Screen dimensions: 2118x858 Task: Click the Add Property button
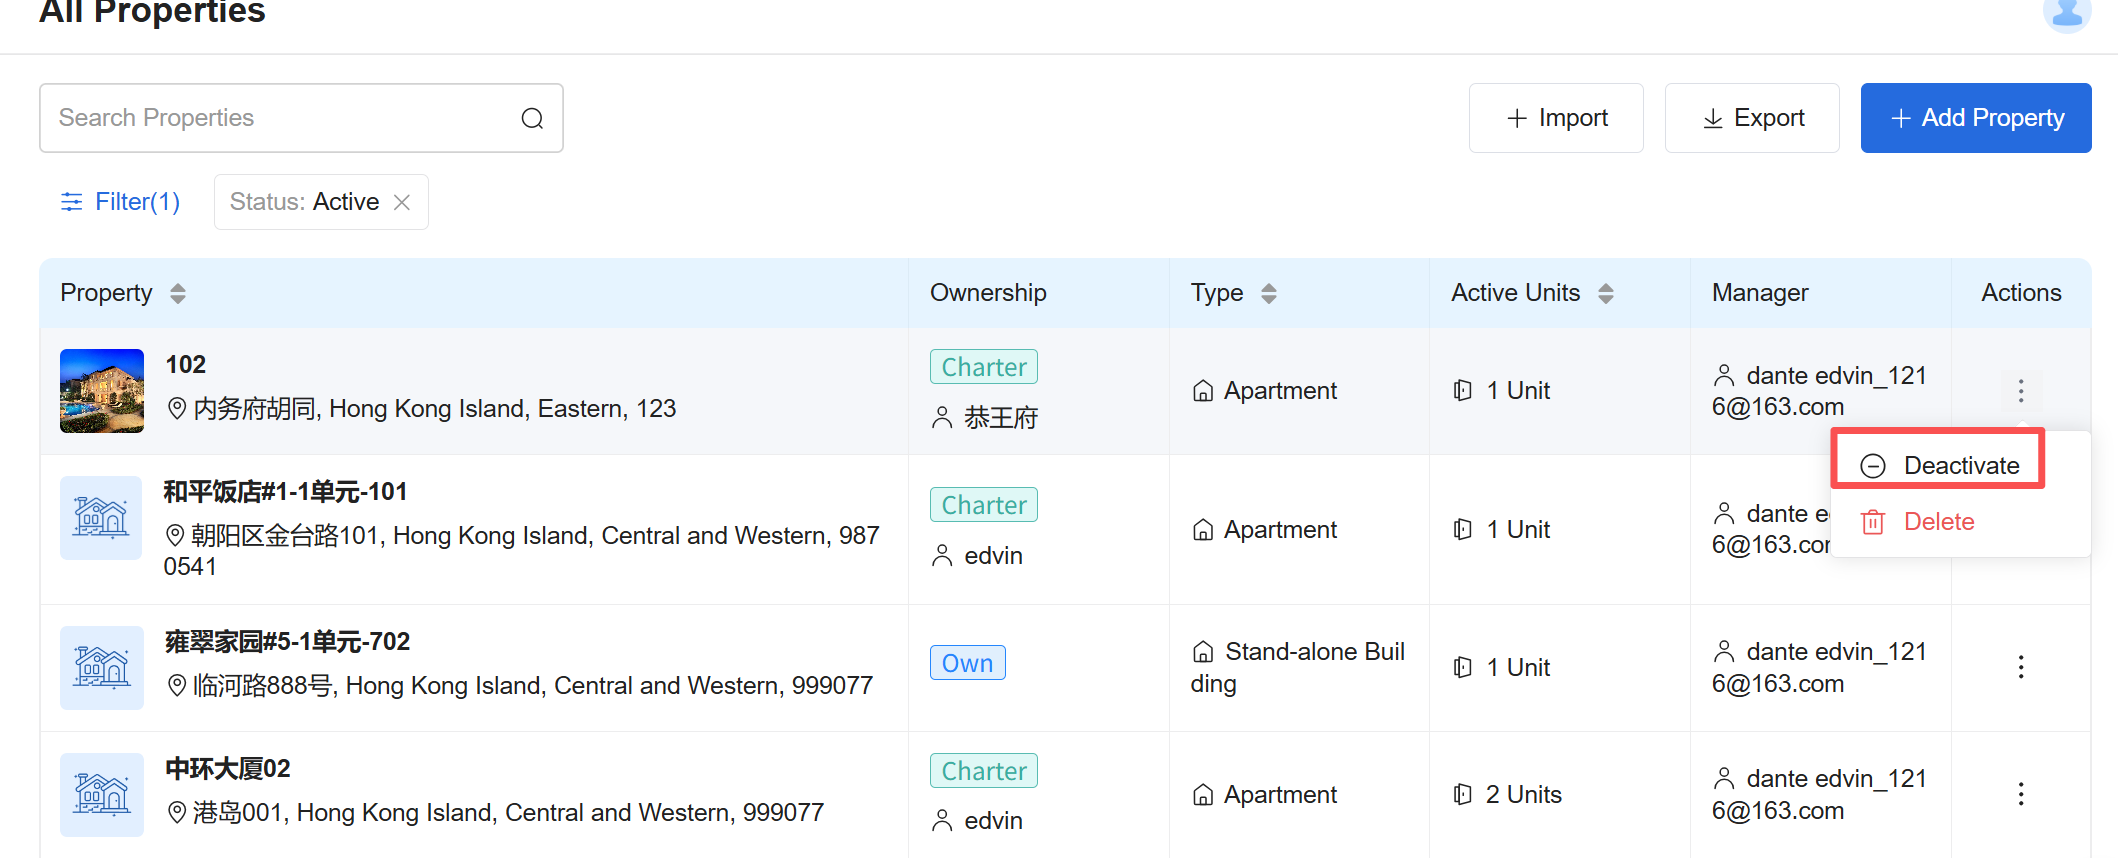pos(1975,118)
